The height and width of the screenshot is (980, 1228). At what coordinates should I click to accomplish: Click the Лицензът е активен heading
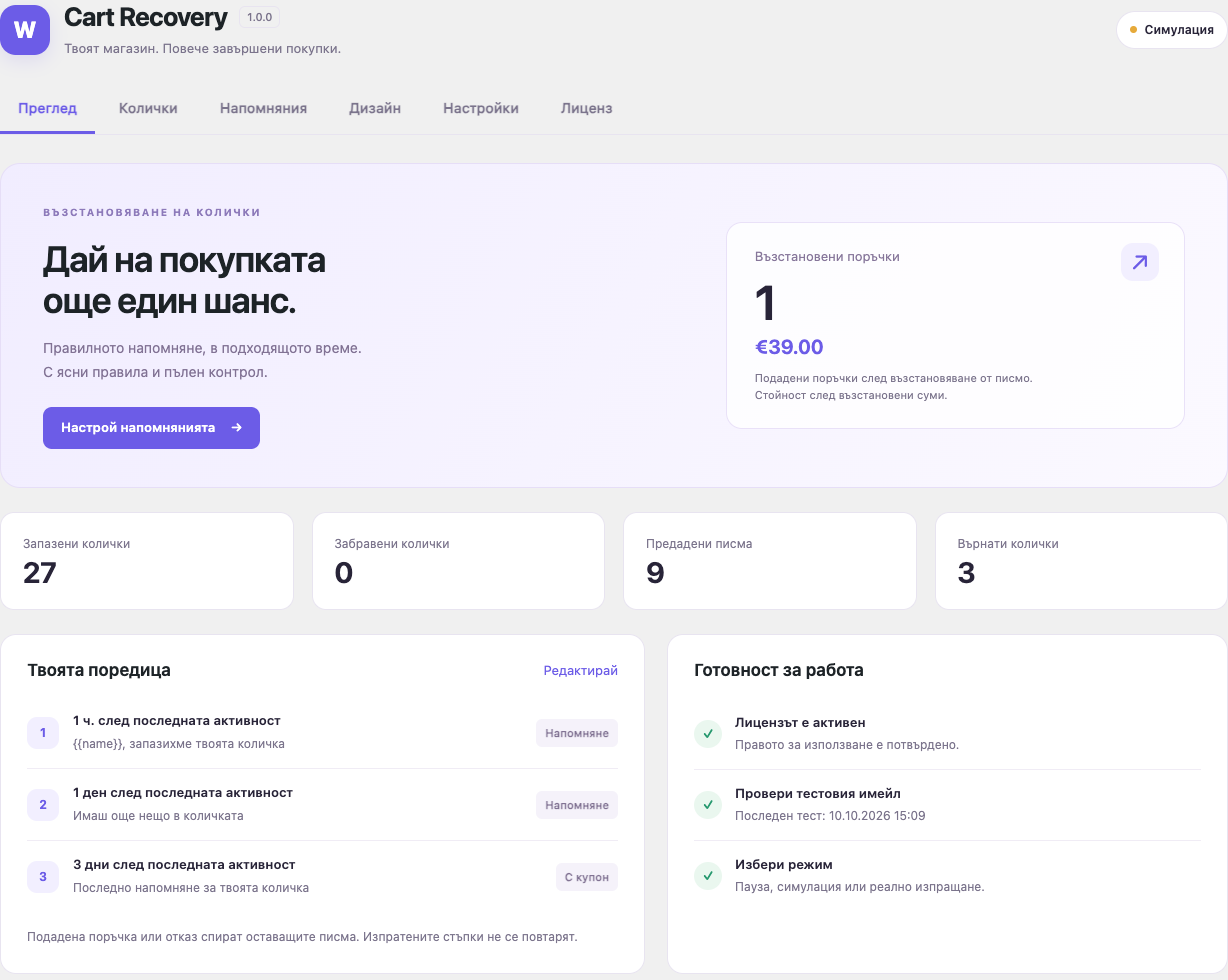pos(800,722)
